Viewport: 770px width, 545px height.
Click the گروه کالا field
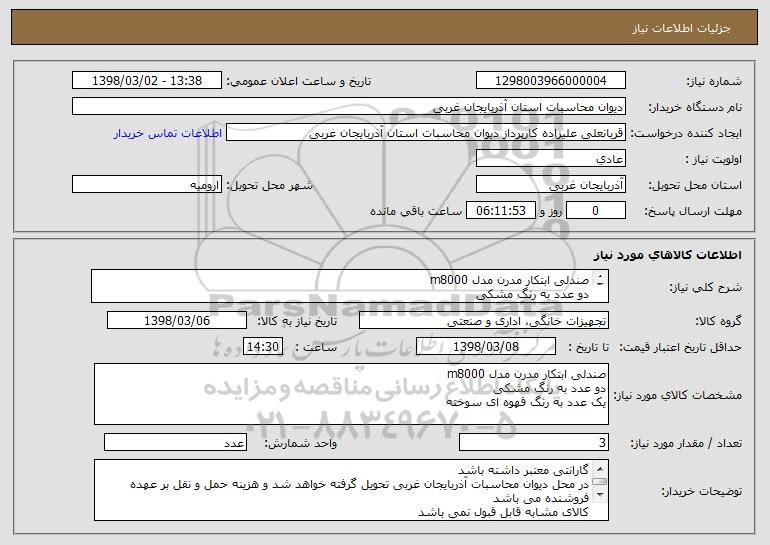tap(484, 321)
